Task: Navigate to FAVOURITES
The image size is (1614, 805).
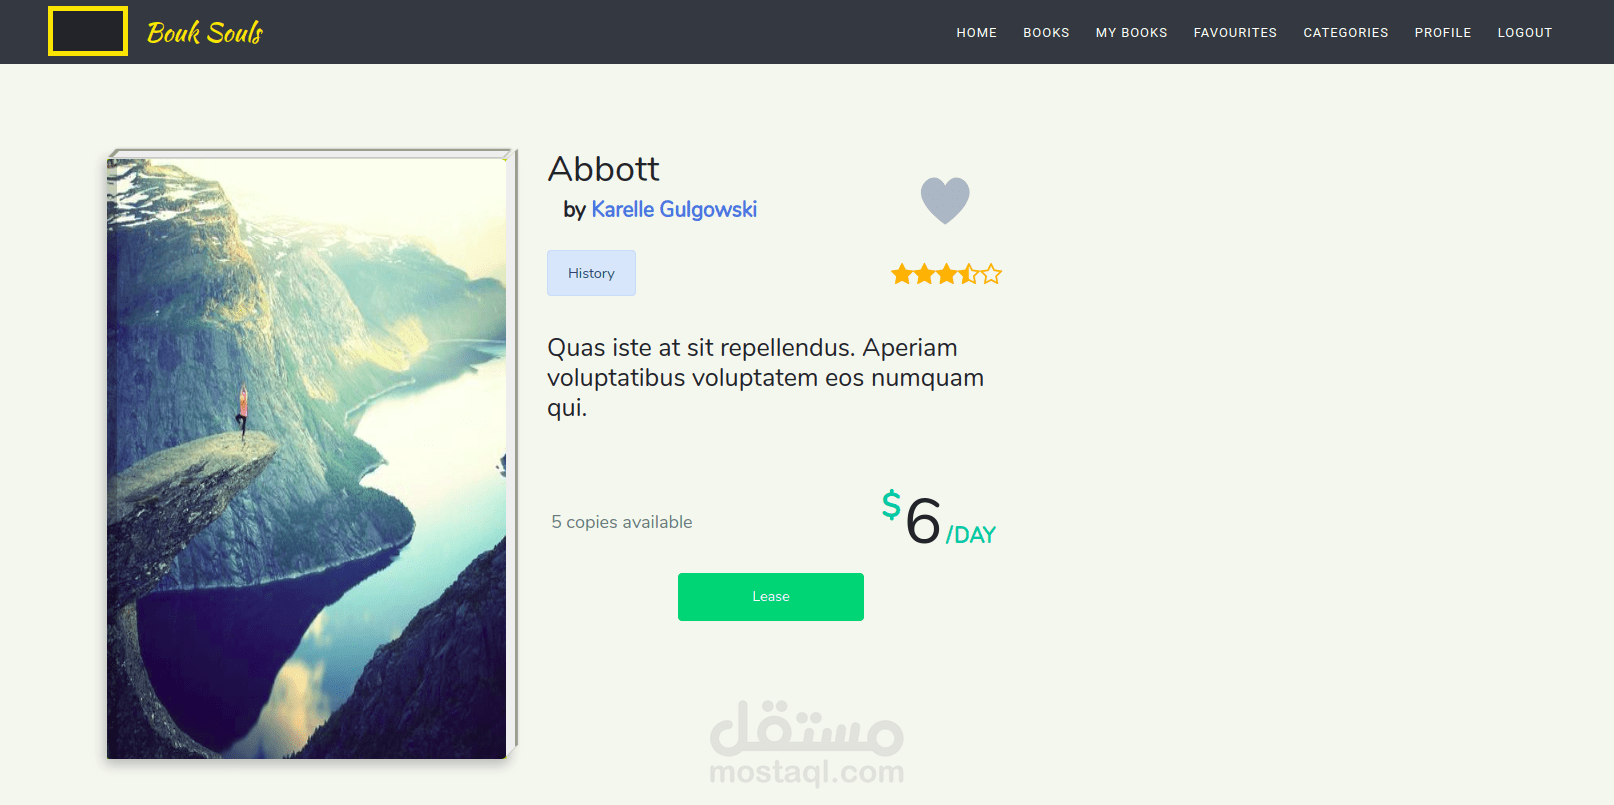Action: pyautogui.click(x=1235, y=33)
